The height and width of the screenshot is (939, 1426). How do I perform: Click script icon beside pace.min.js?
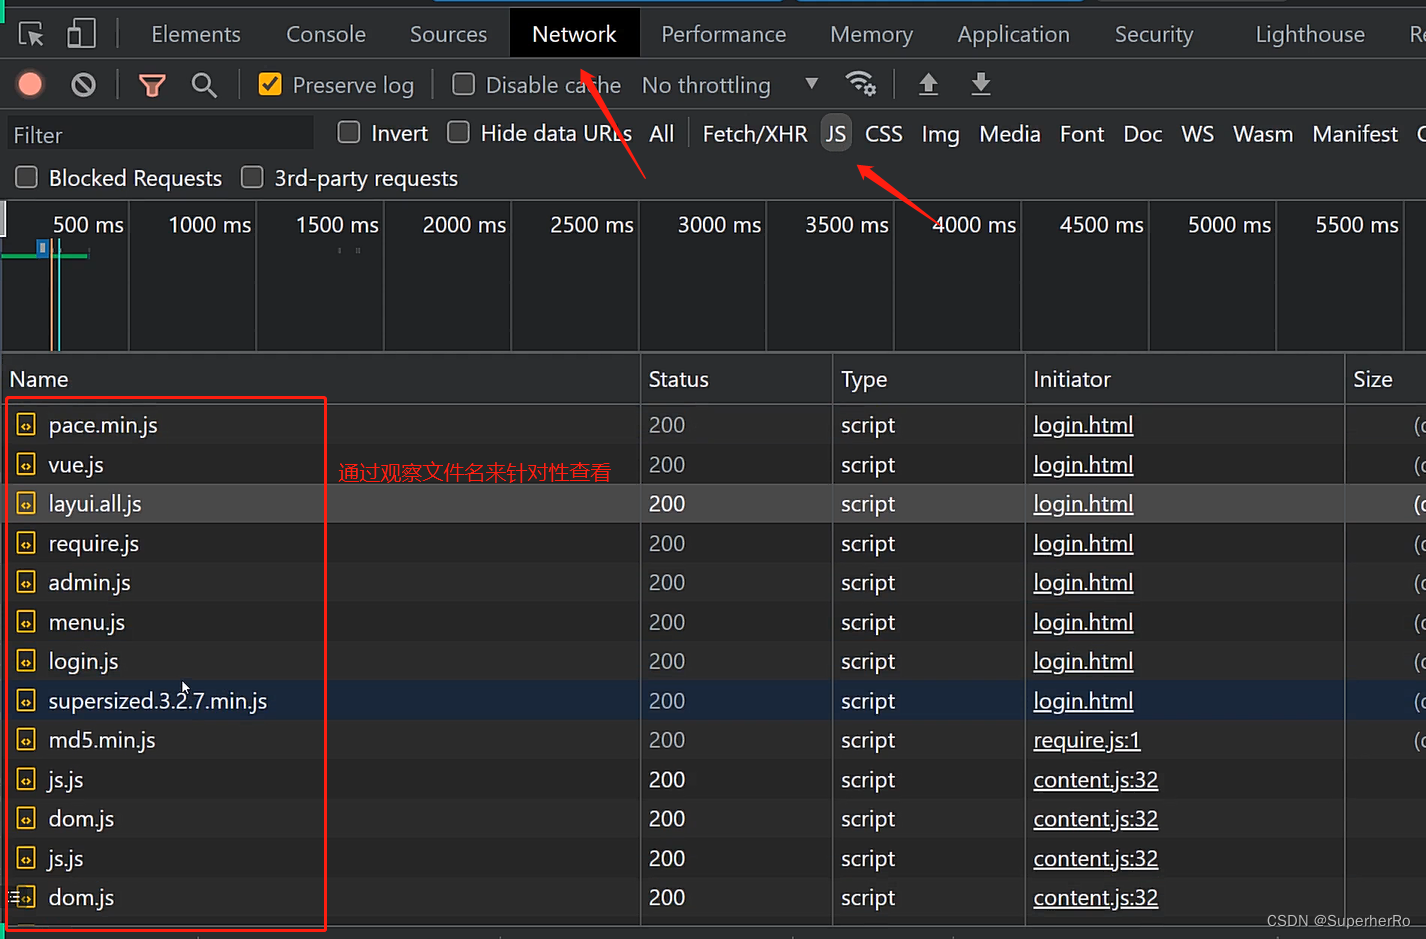tap(26, 425)
